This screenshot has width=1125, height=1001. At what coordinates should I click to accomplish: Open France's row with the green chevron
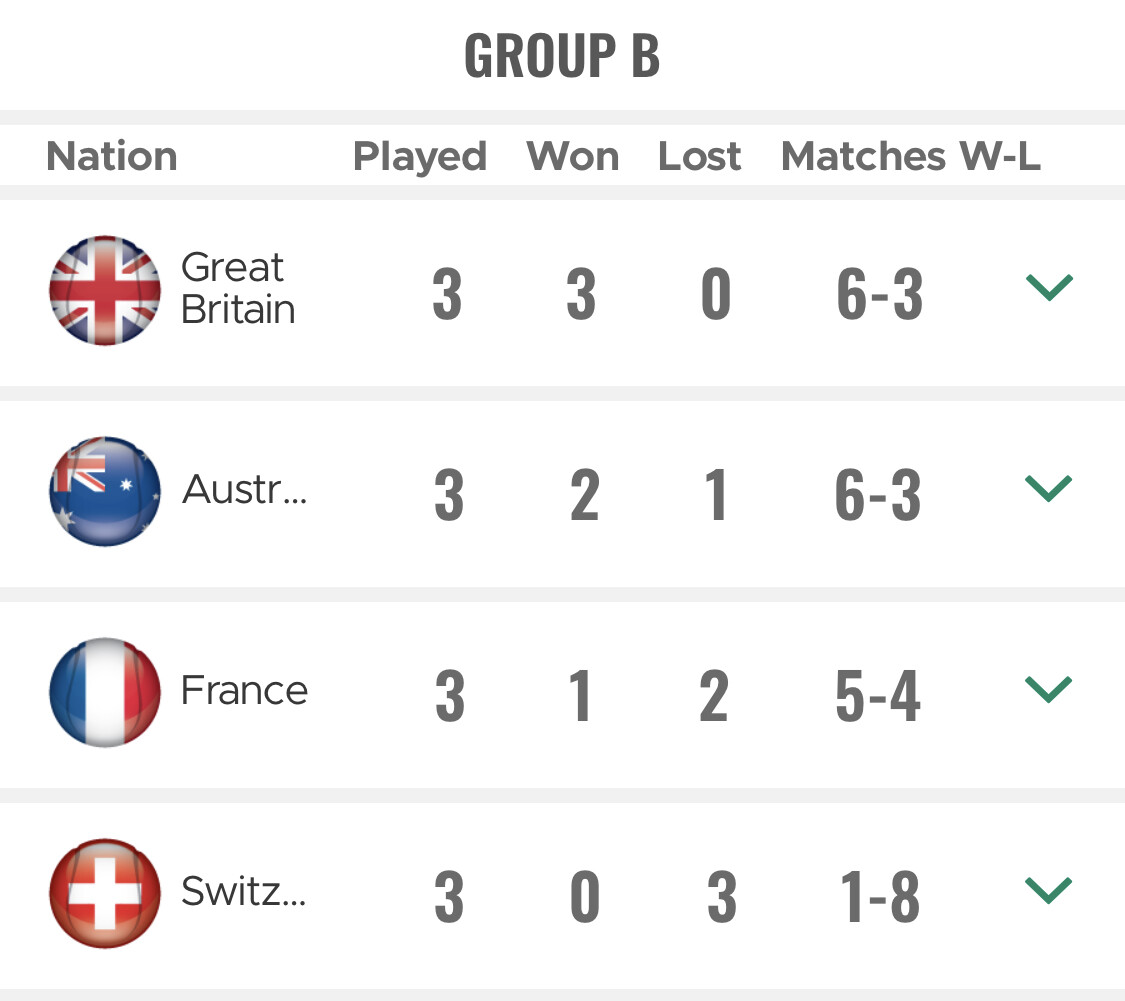click(x=1049, y=689)
